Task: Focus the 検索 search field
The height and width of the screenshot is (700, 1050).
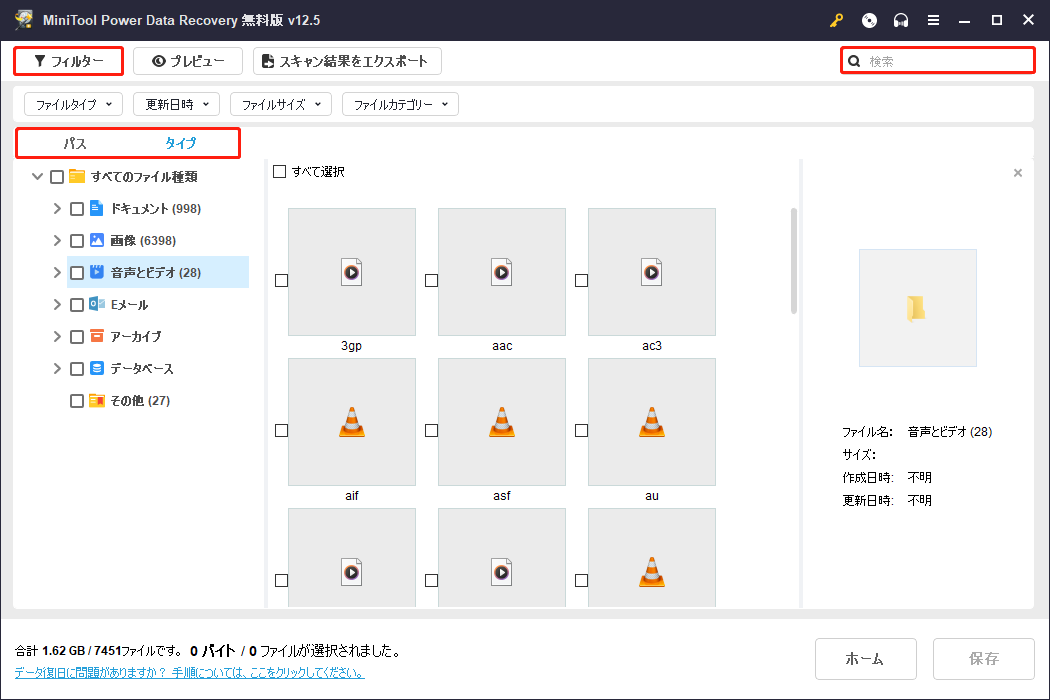Action: 938,61
